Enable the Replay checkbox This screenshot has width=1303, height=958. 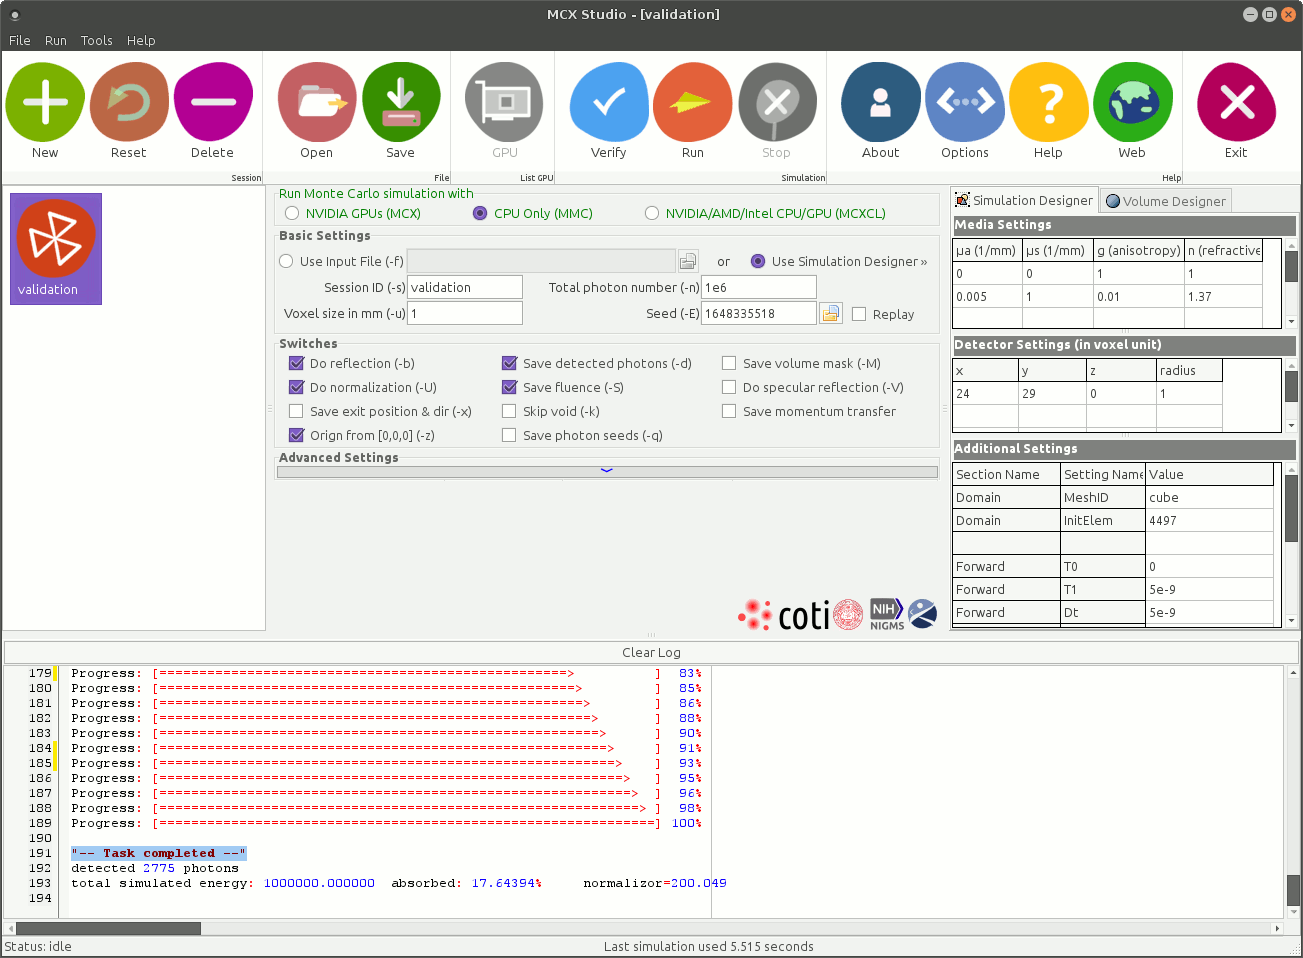[858, 314]
